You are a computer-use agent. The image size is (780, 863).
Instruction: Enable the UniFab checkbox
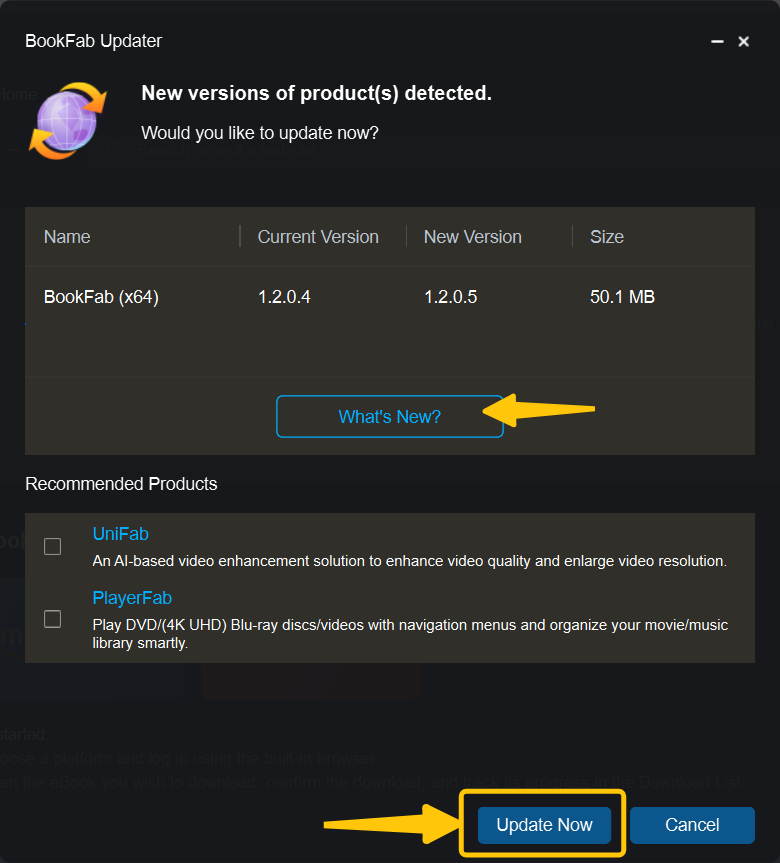click(53, 547)
